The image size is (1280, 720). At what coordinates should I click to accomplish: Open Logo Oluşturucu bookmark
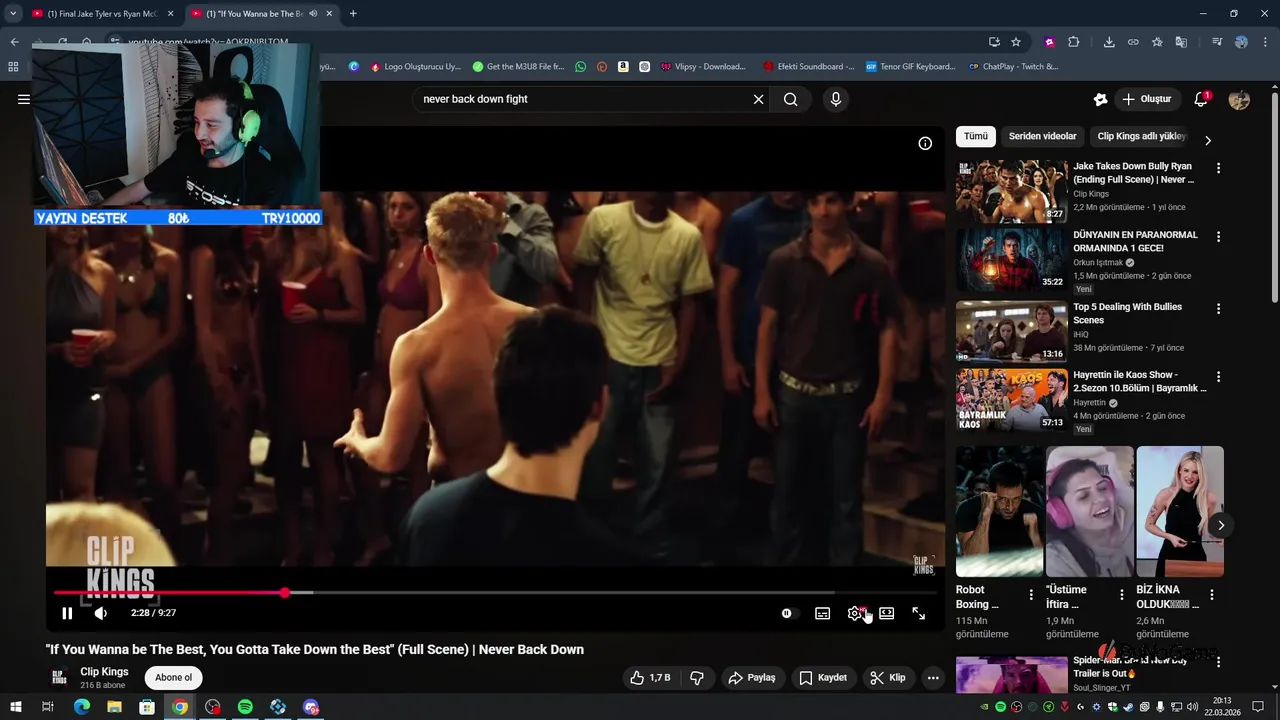point(415,67)
